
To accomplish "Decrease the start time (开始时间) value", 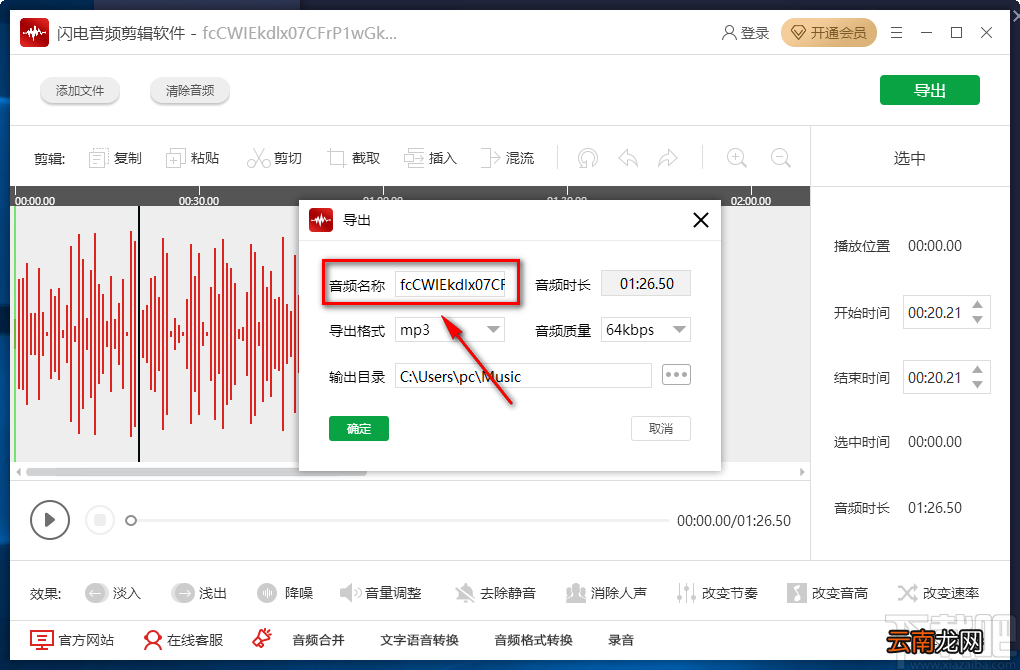I will 977,319.
